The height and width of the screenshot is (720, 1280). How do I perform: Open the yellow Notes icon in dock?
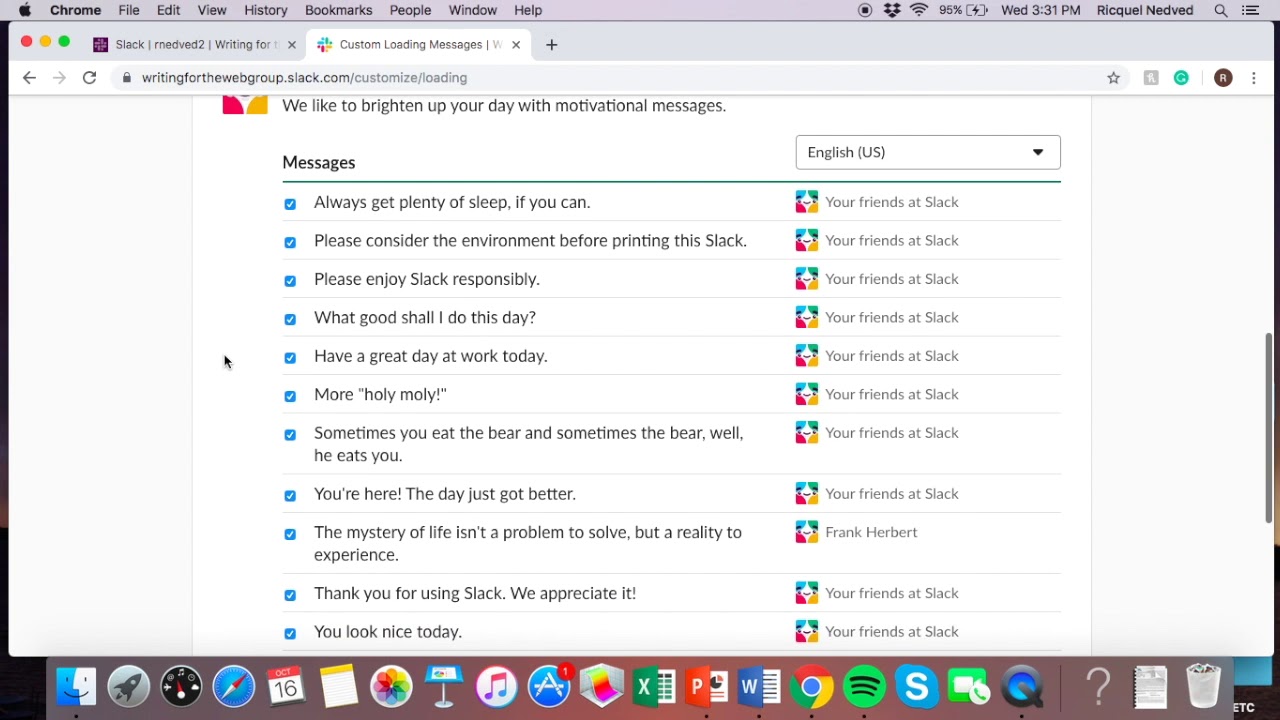point(339,687)
